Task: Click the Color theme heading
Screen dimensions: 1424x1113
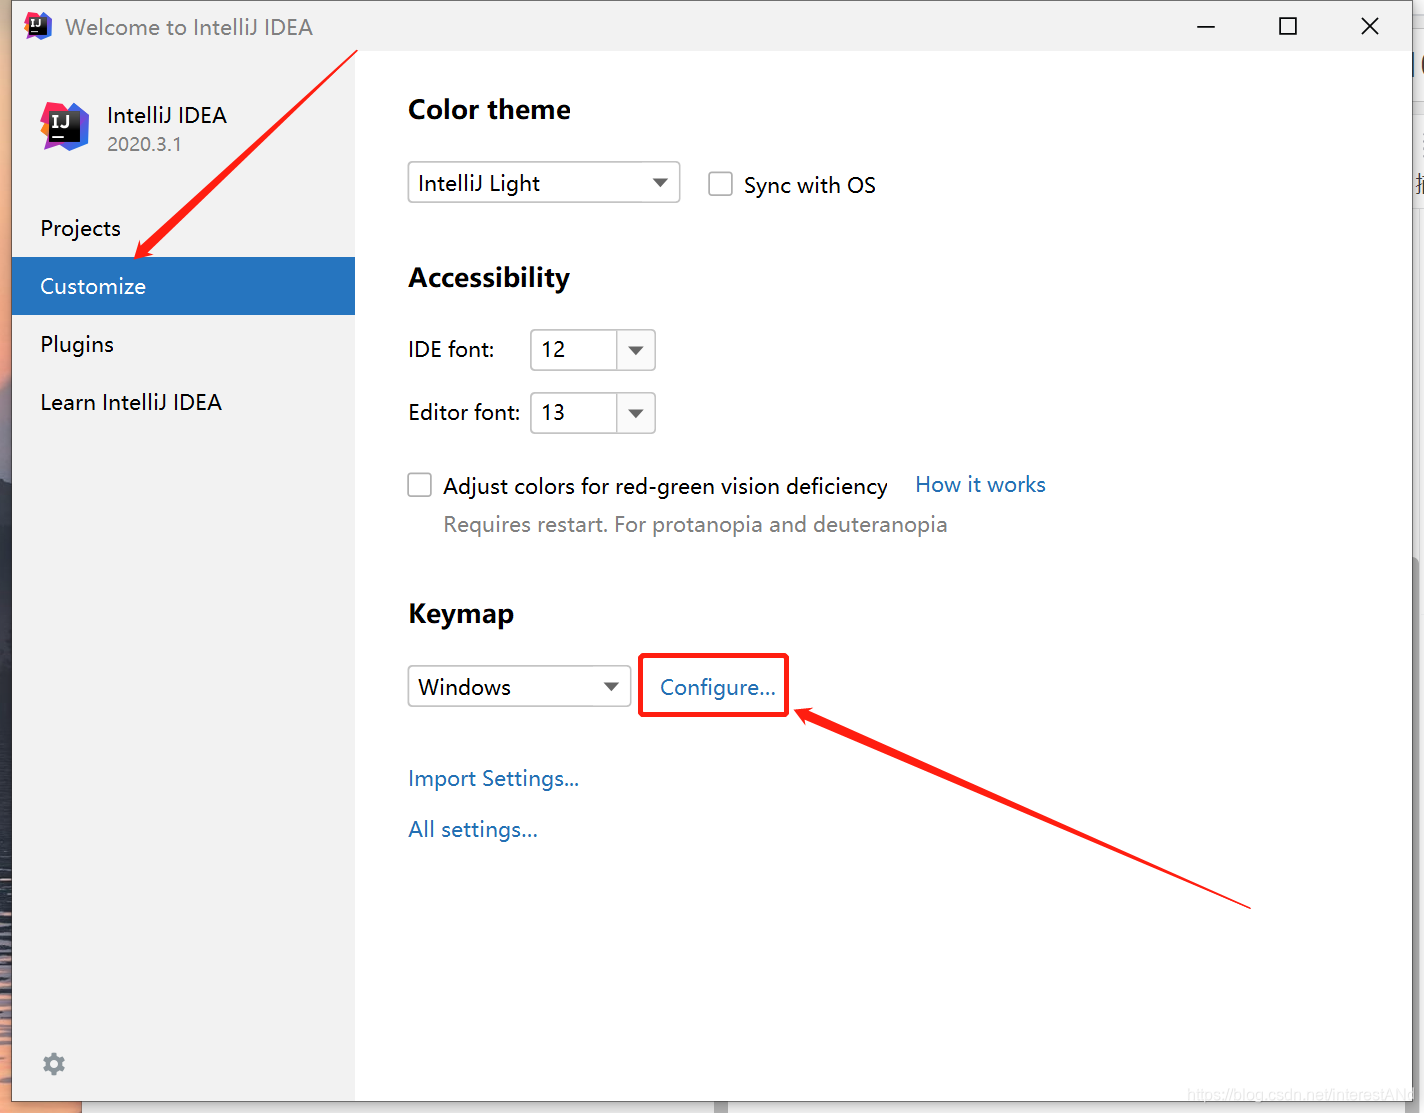Action: tap(489, 109)
